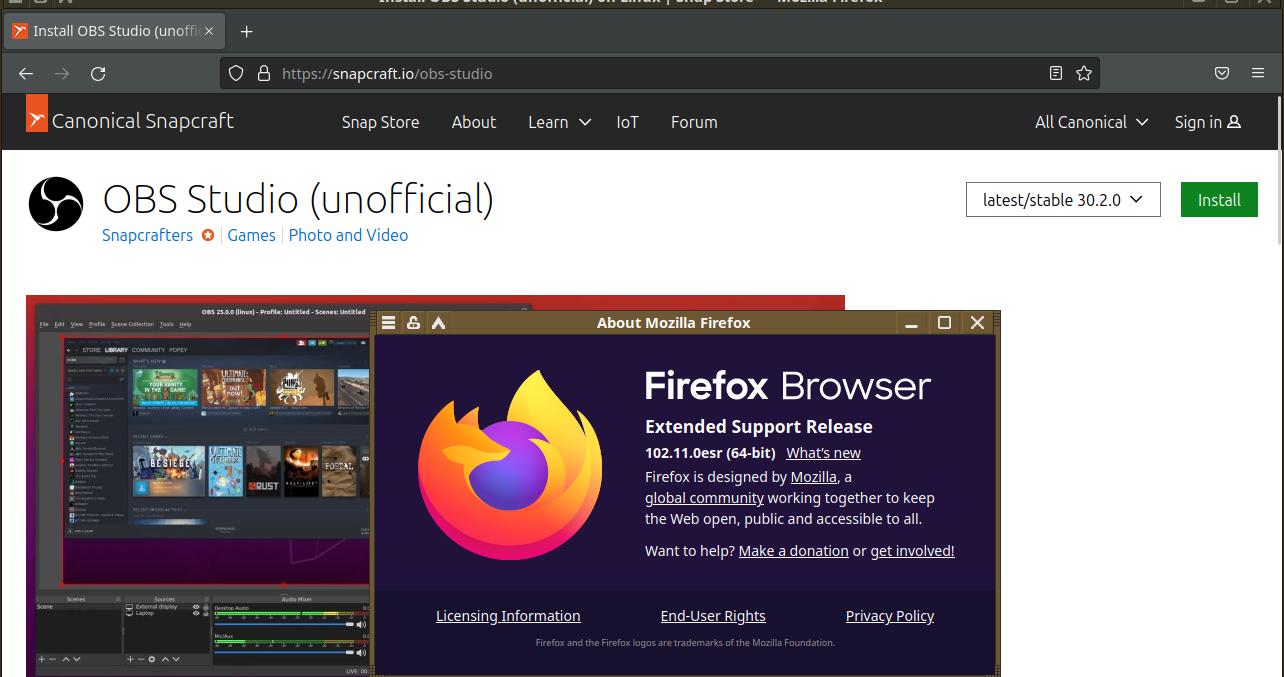Click the page vertical scrollbar
Viewport: 1284px width, 677px height.
pyautogui.click(x=1279, y=170)
